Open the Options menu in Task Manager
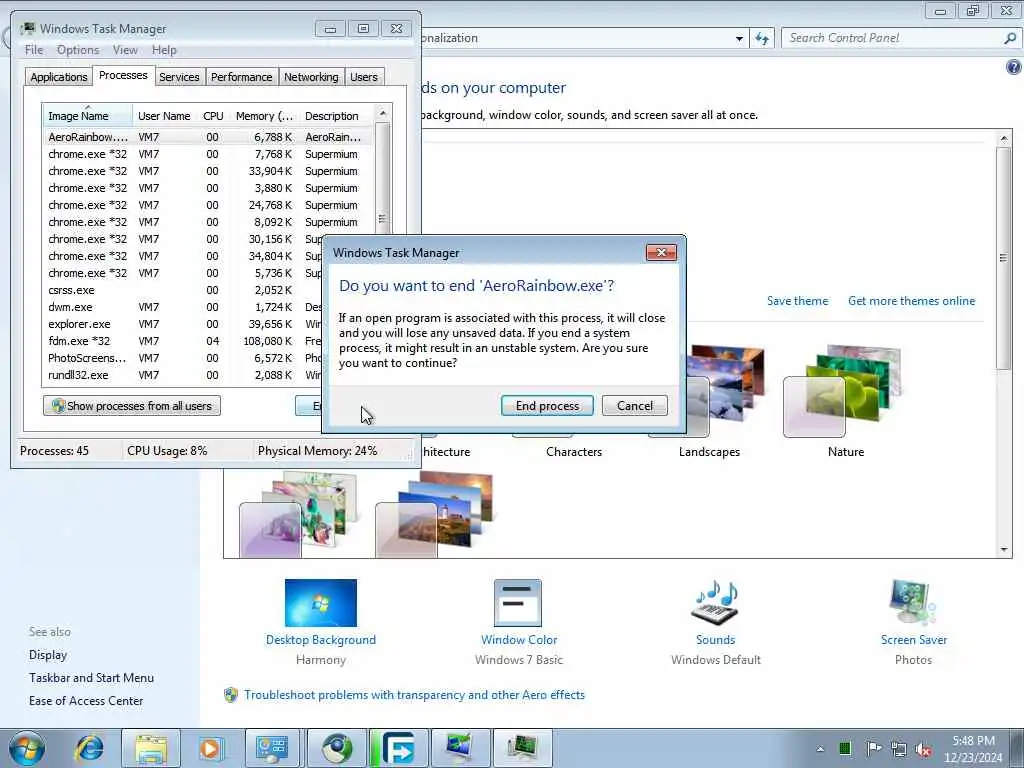Screen dimensions: 1024x768 click(x=78, y=50)
